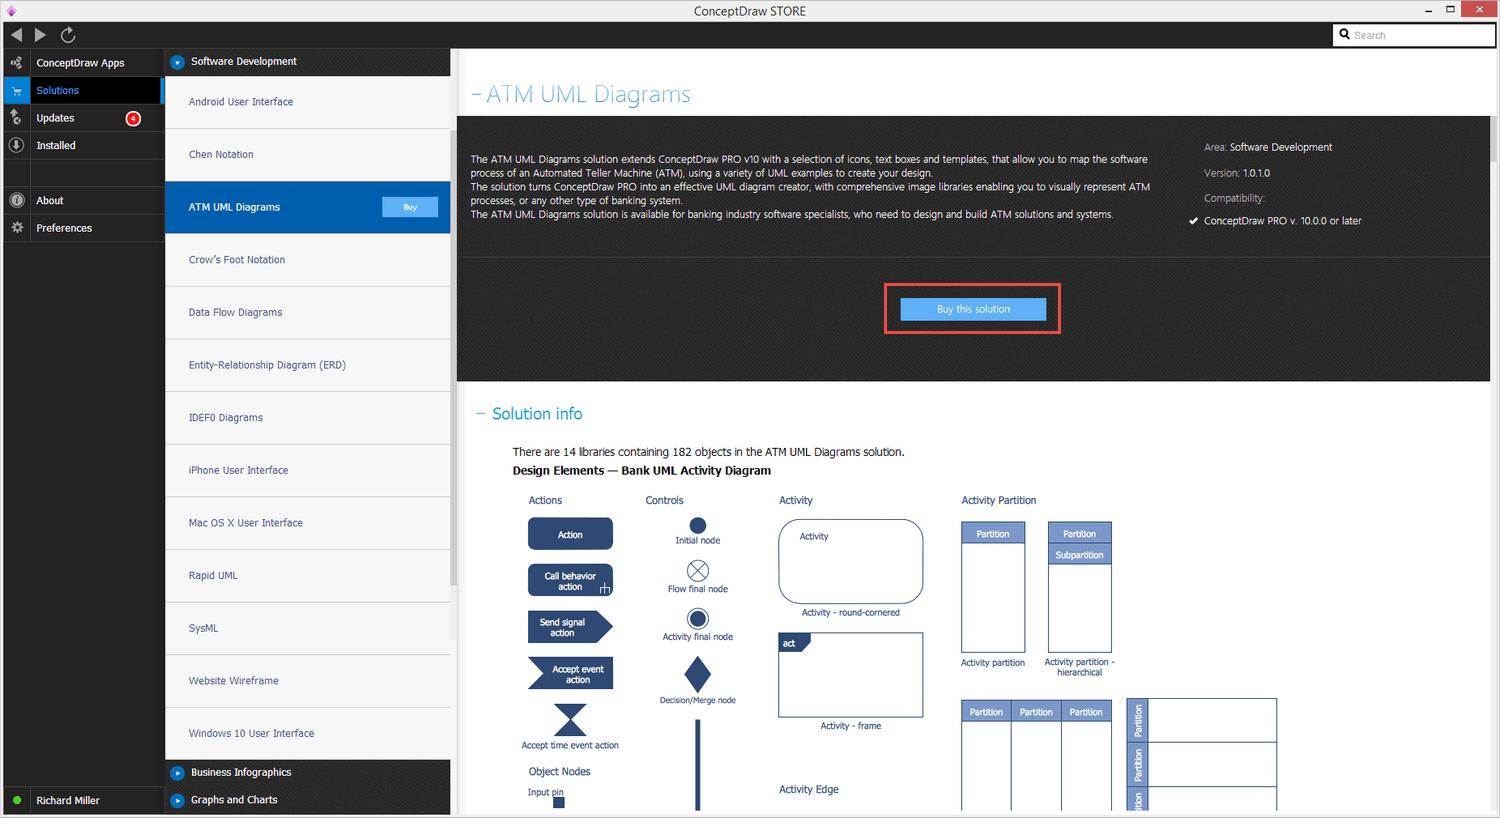Show Installed items
This screenshot has height=818, width=1500.
point(83,145)
